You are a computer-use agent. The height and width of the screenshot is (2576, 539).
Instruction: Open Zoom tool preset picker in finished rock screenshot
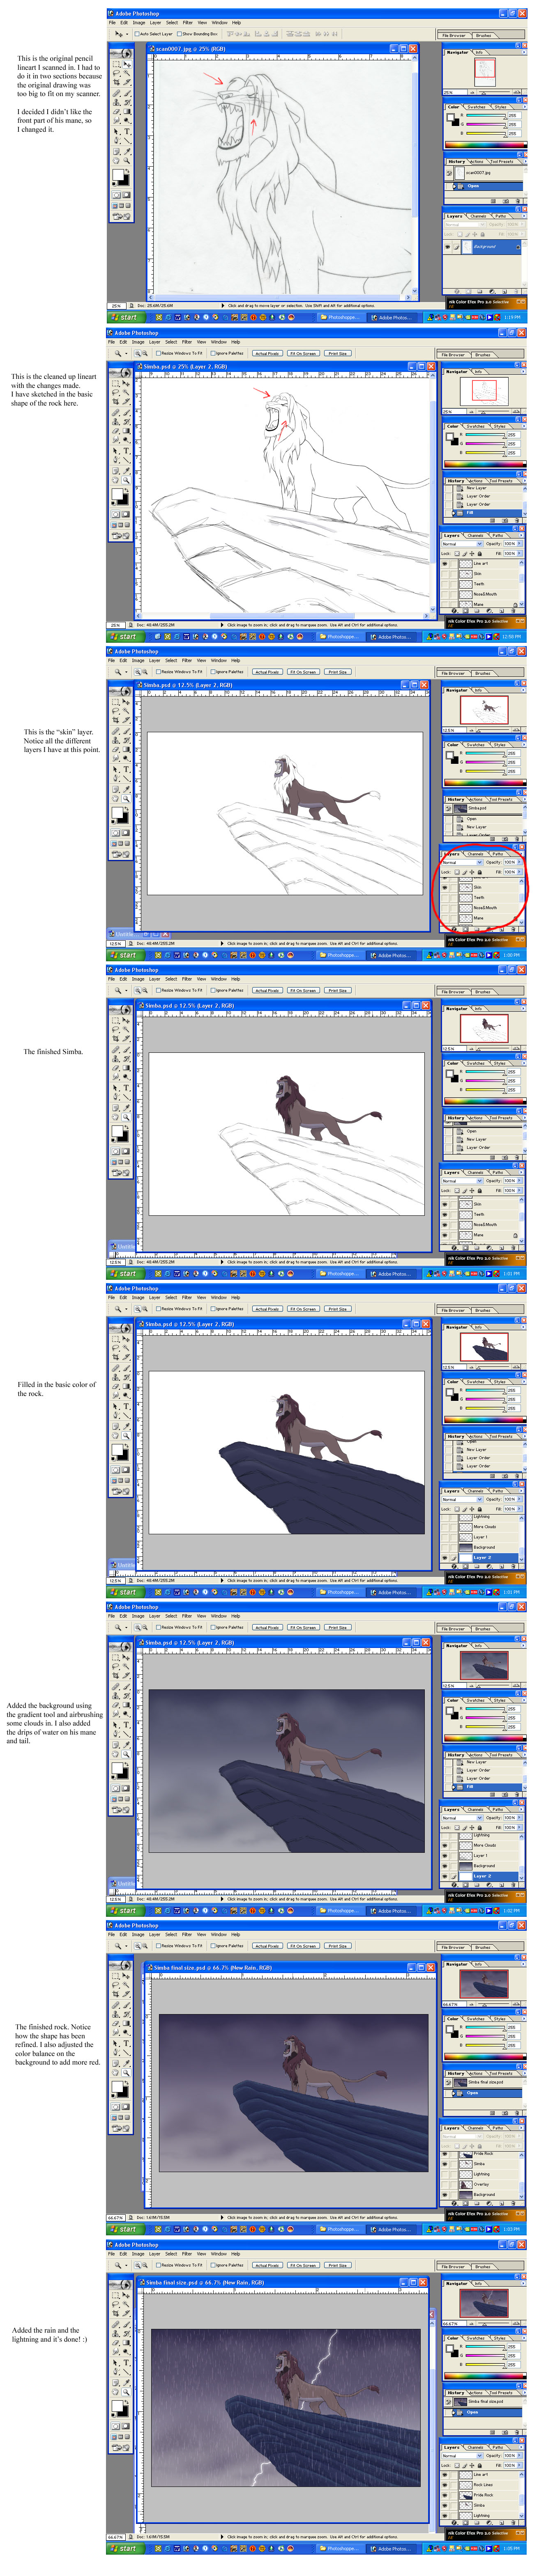pos(126,1946)
